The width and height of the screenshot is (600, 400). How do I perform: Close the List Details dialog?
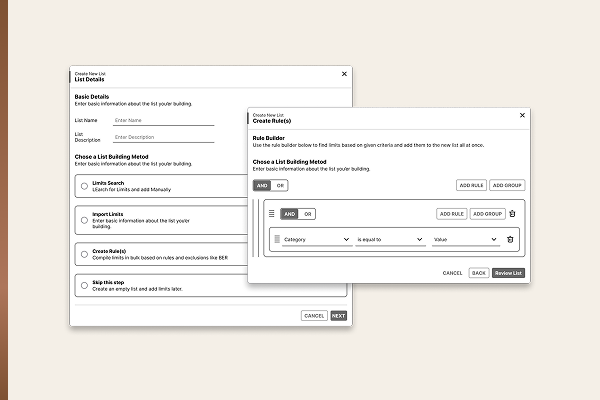[344, 74]
